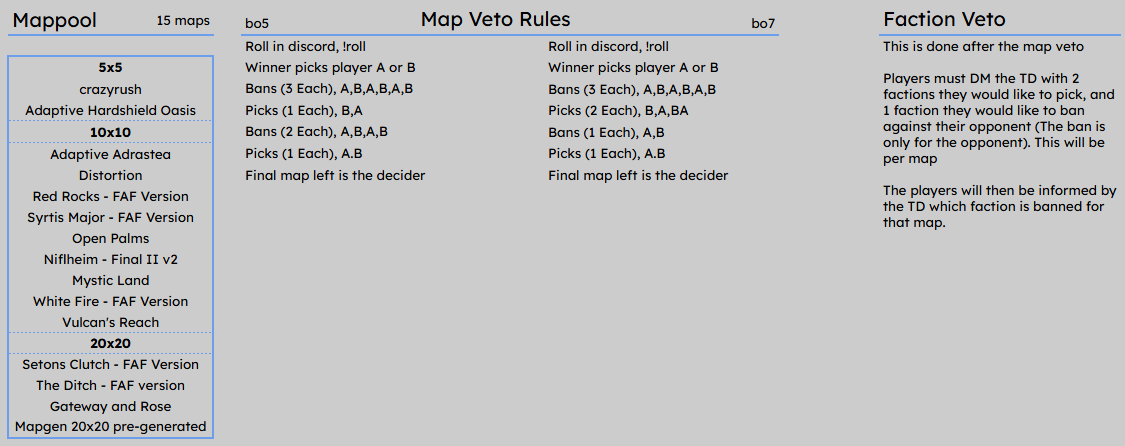The width and height of the screenshot is (1125, 446).
Task: Select the Mystic Land map
Action: point(110,280)
